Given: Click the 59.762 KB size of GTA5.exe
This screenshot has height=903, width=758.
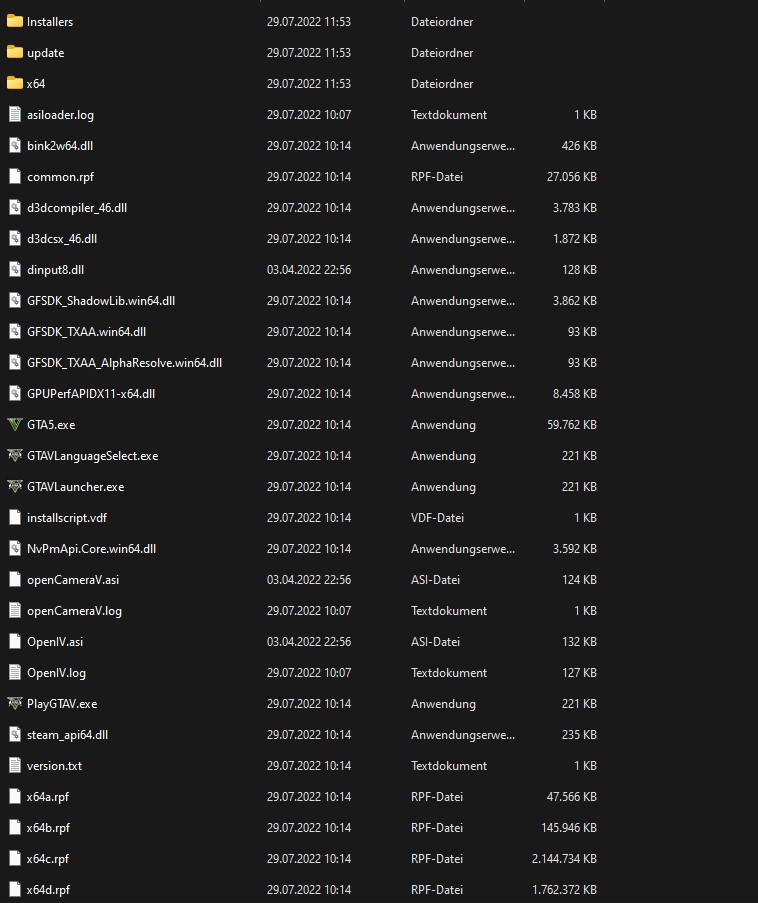Looking at the screenshot, I should point(572,425).
